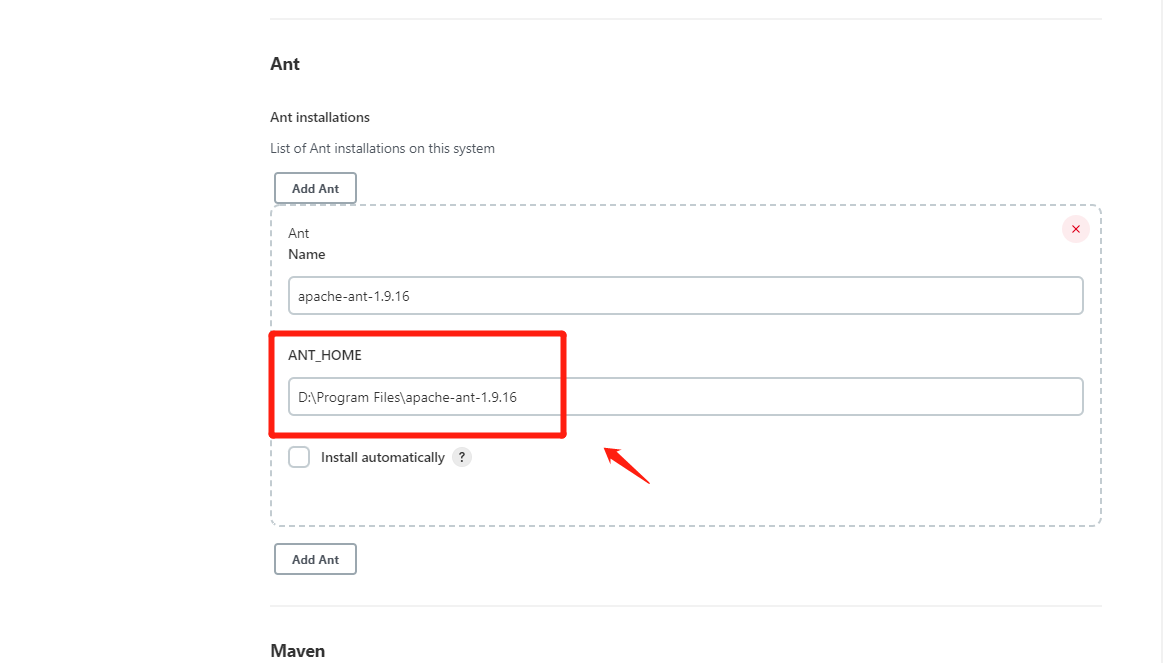This screenshot has width=1163, height=663.
Task: Click the red arrow annotation
Action: [627, 466]
